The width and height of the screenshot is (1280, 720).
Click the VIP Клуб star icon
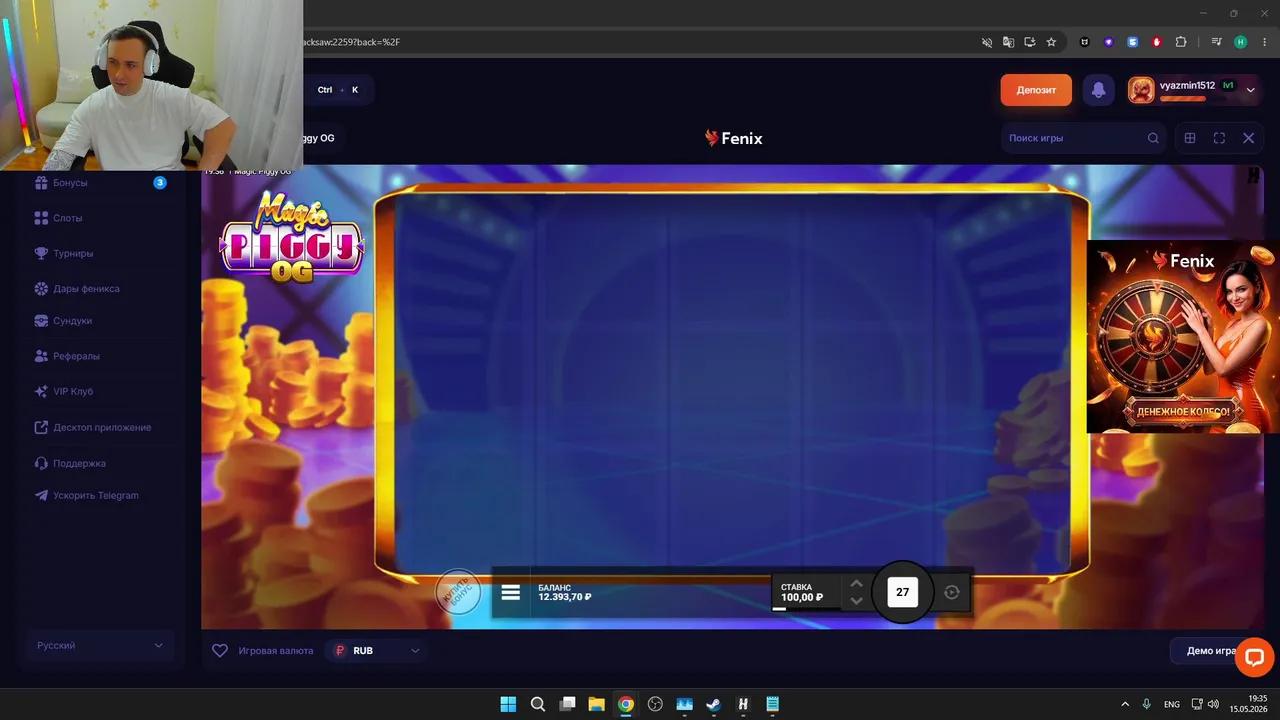click(x=41, y=391)
